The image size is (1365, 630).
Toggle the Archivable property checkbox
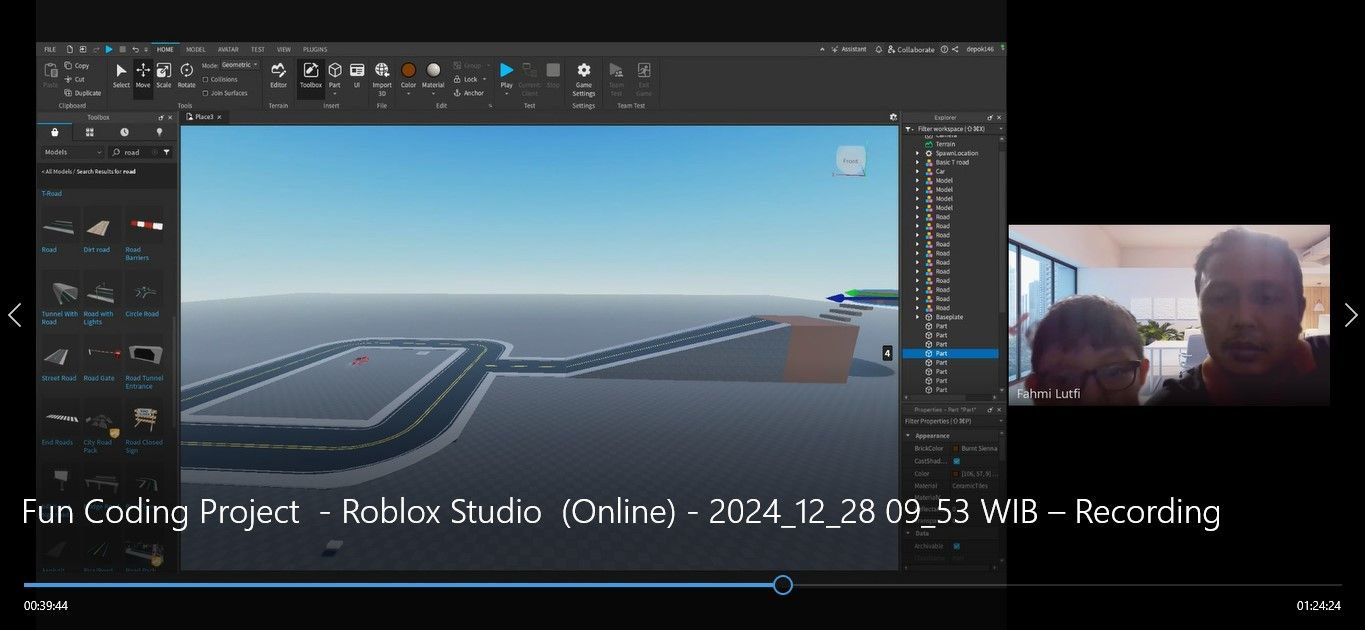tap(957, 546)
